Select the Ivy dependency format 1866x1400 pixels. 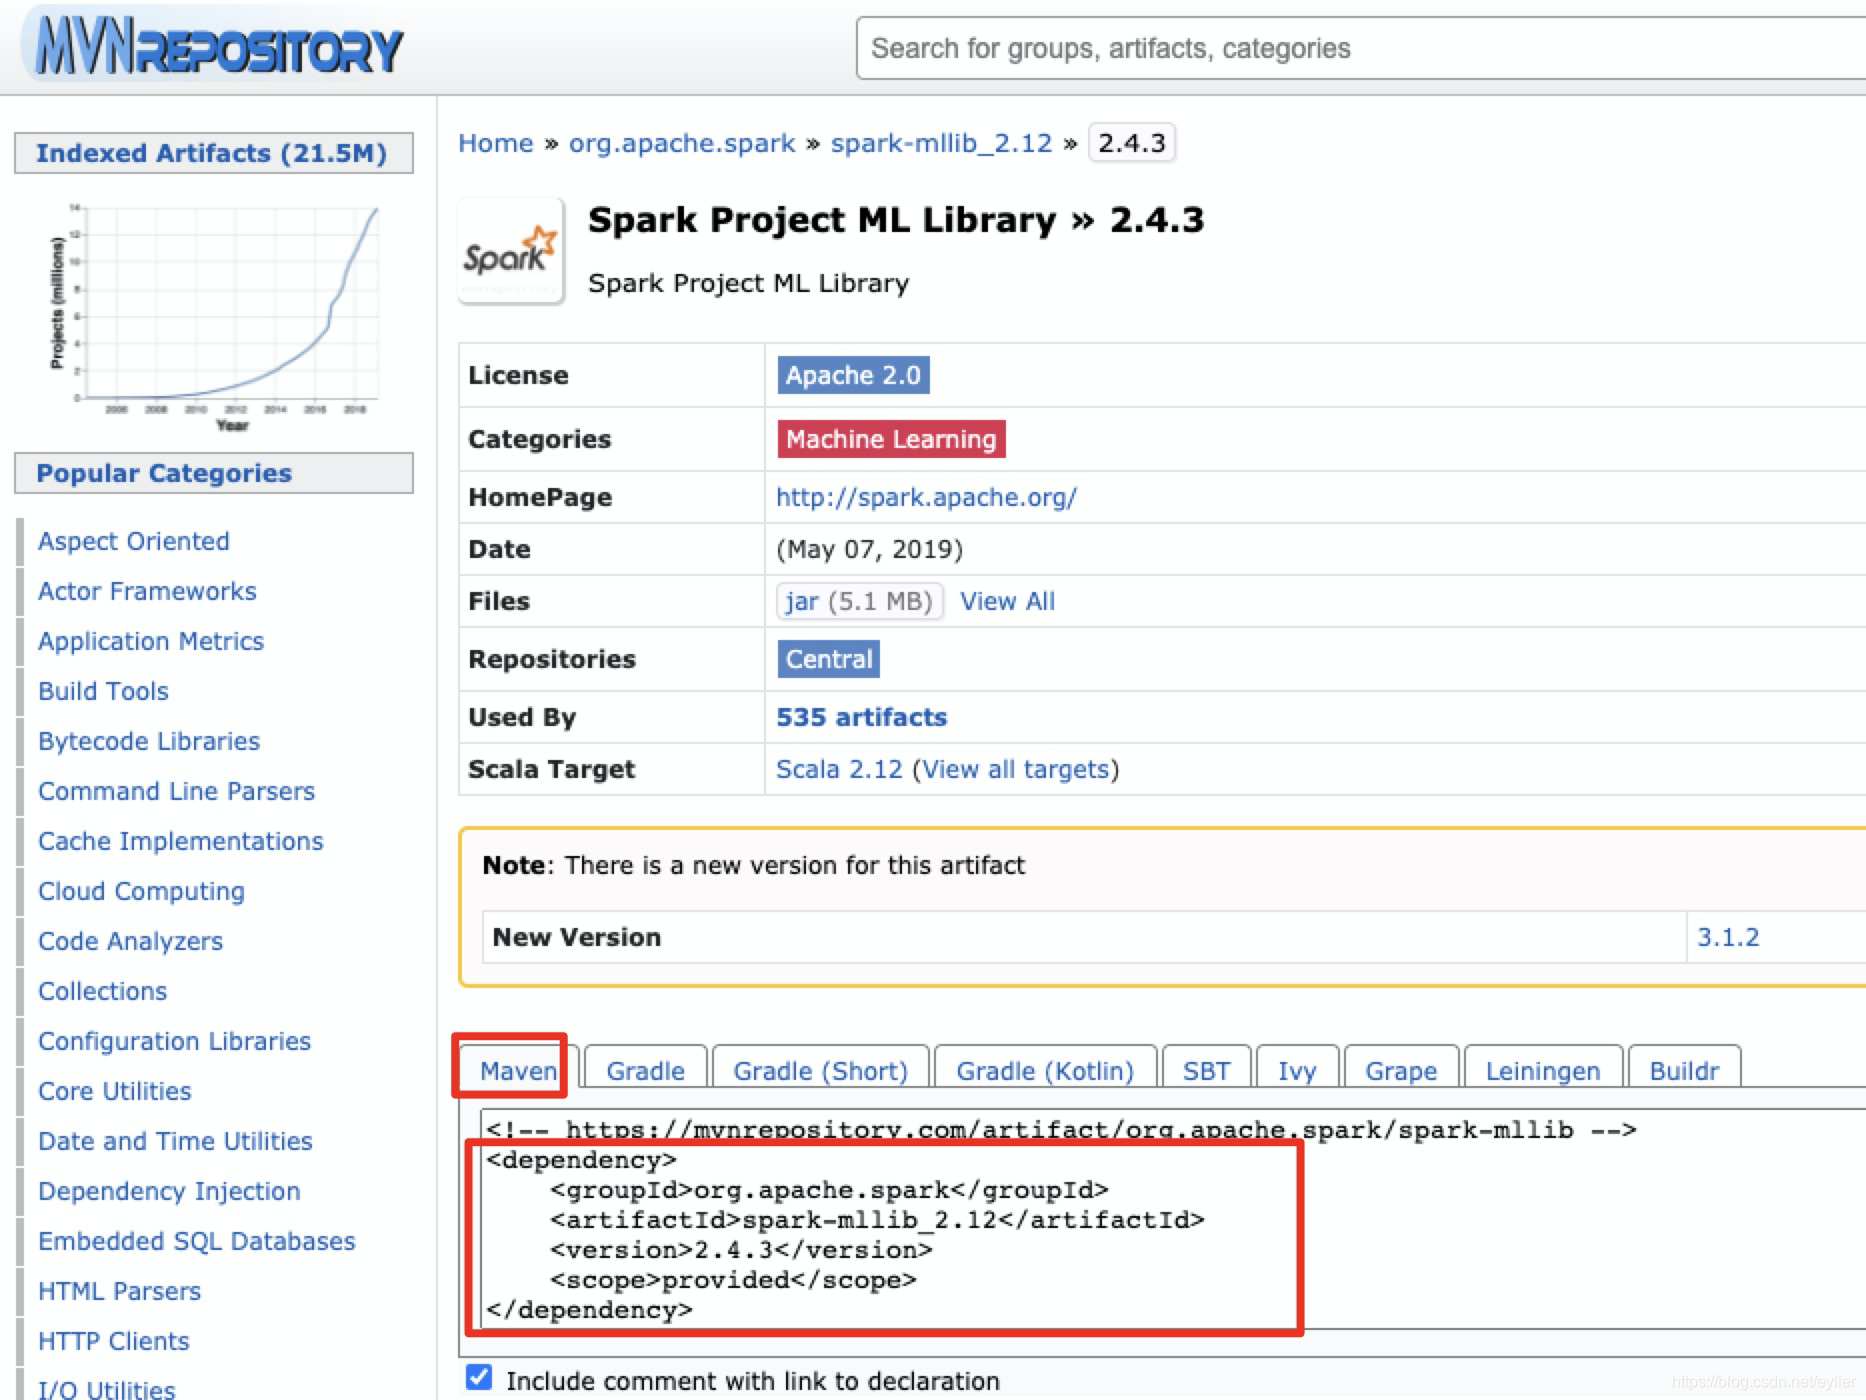coord(1297,1070)
